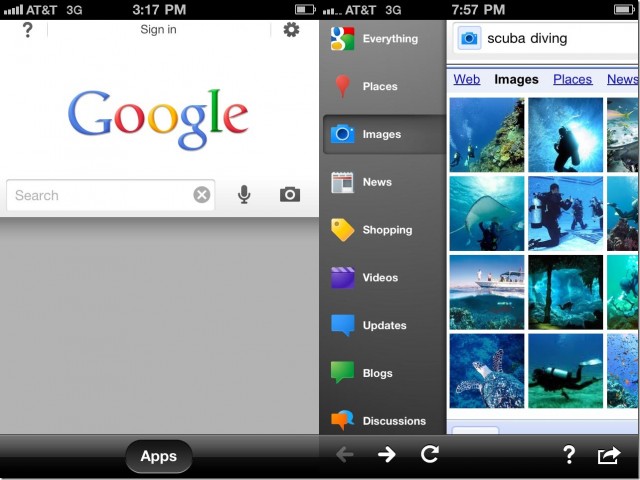Screen dimensions: 640x480
Task: Tap the red Places pin icon
Action: 342,86
